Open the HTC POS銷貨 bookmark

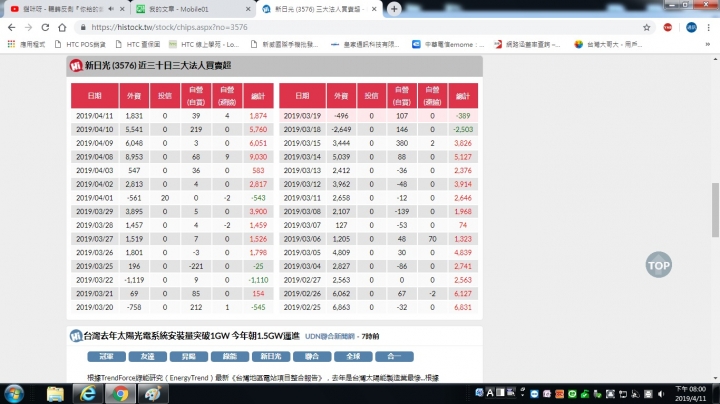click(80, 45)
